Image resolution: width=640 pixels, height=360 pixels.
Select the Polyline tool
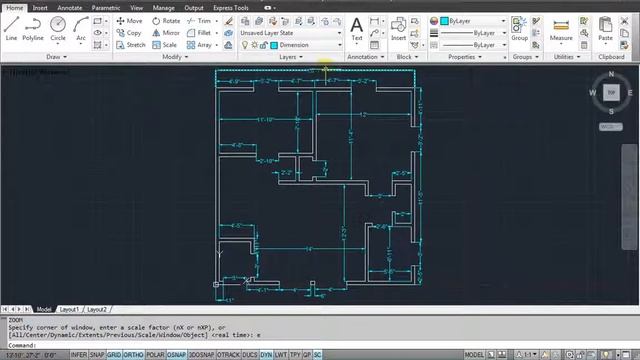pyautogui.click(x=33, y=28)
